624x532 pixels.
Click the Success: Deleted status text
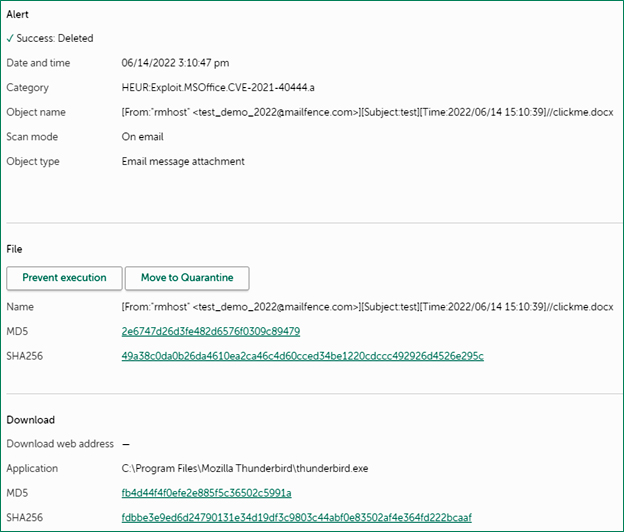pos(55,39)
